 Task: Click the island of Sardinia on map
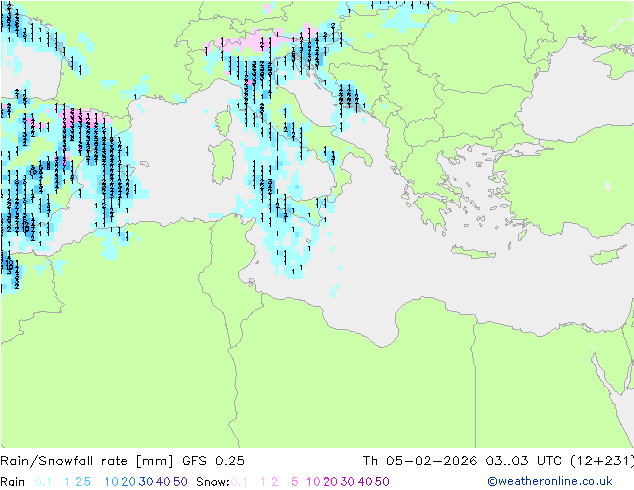coord(222,162)
